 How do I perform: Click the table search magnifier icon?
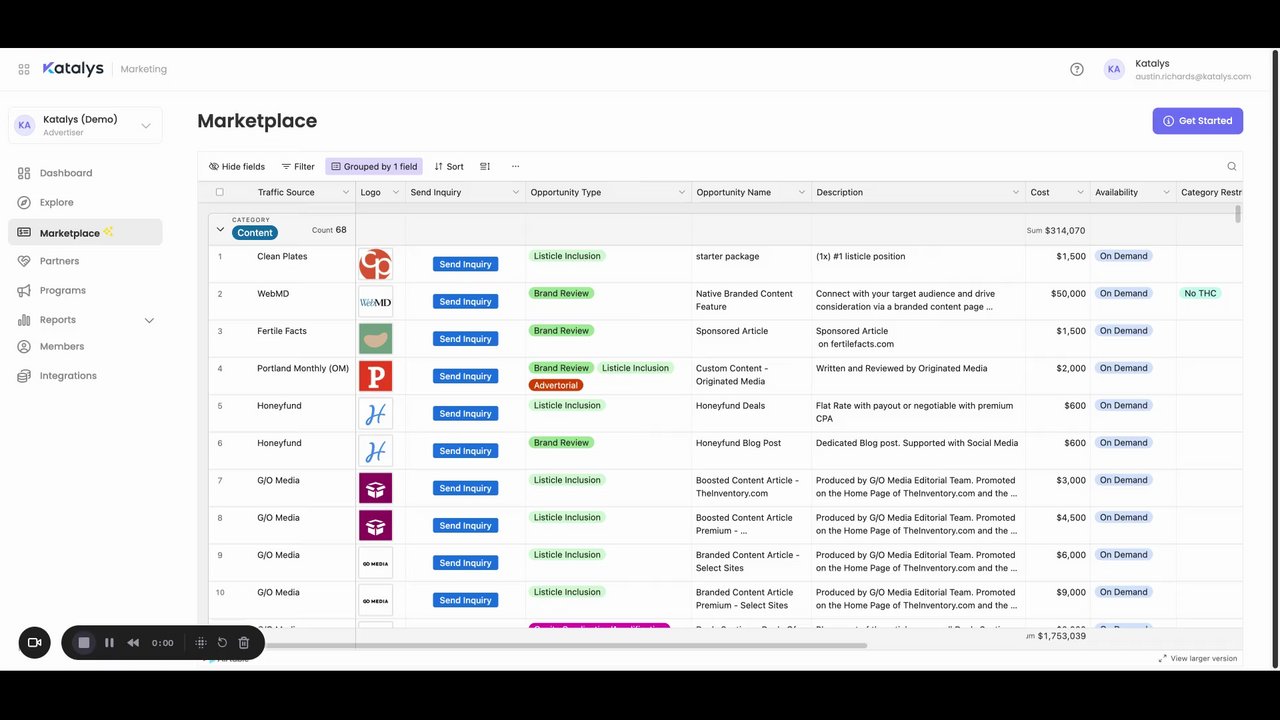(1232, 167)
